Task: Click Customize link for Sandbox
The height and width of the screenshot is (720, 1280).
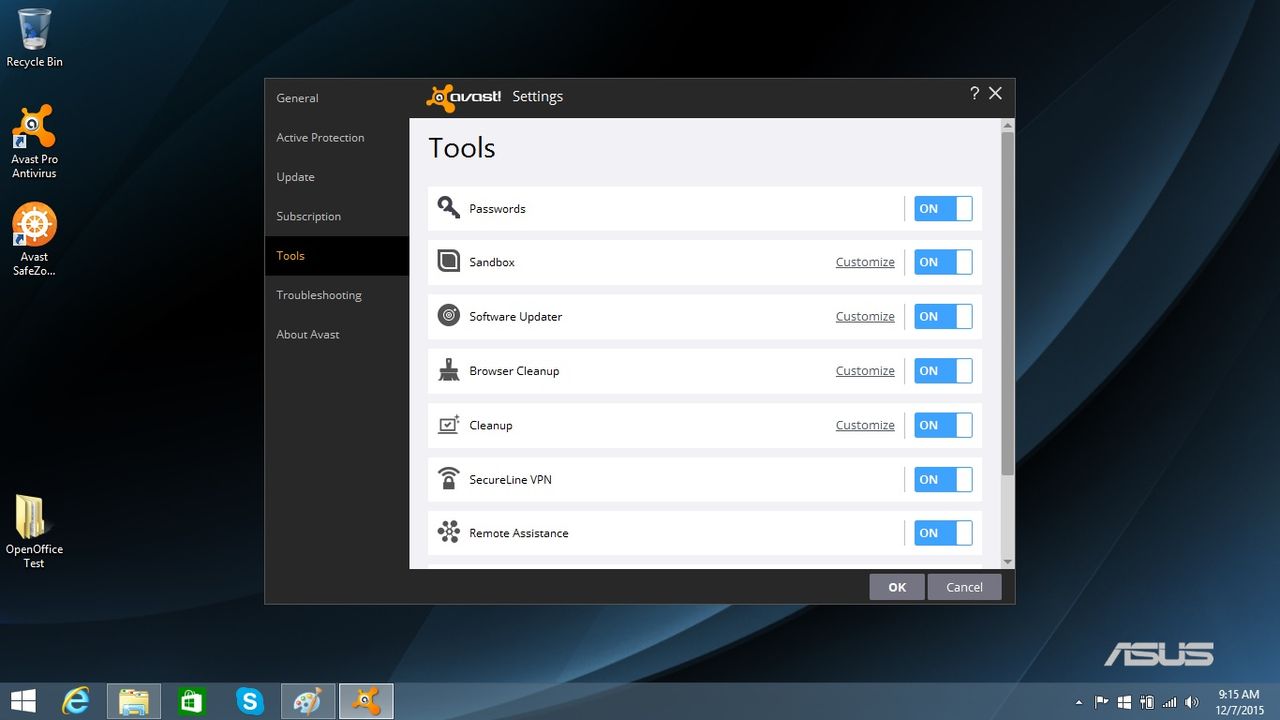Action: (865, 262)
